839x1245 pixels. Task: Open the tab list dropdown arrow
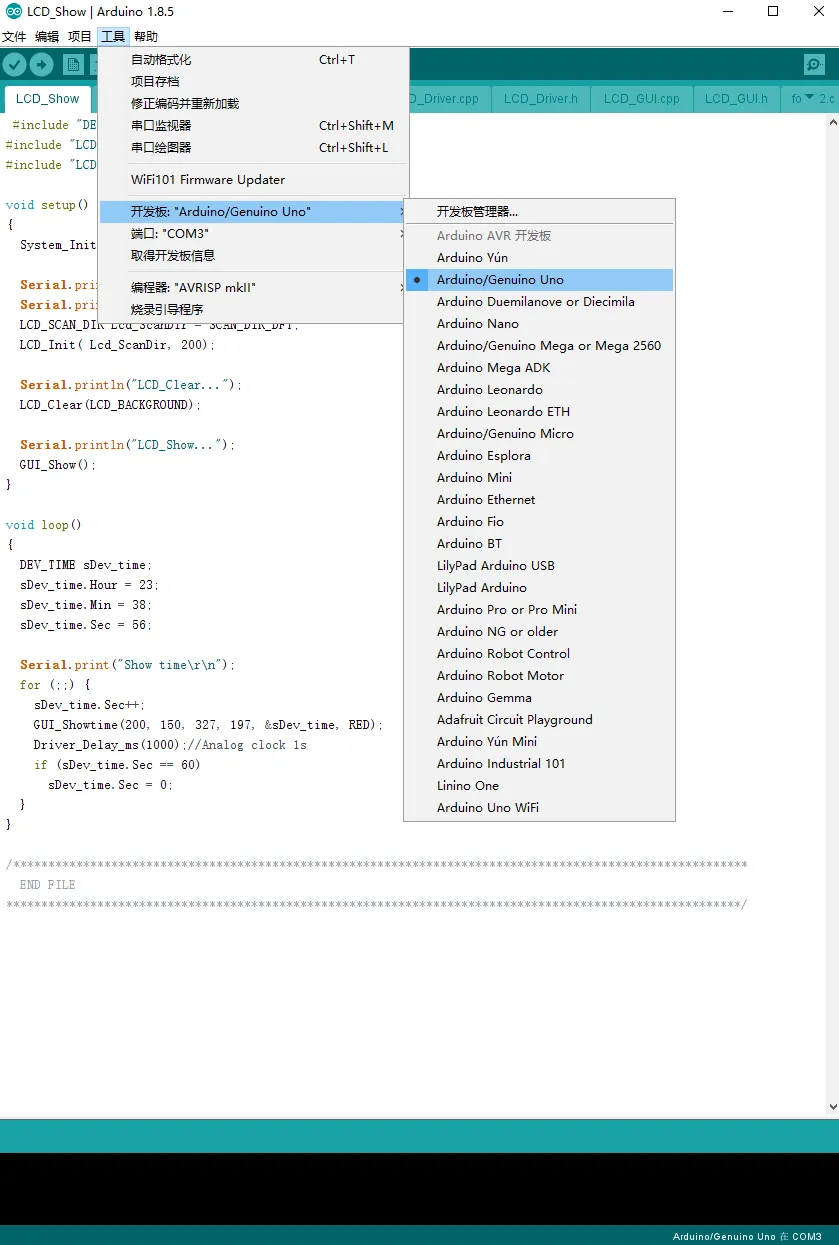[809, 98]
